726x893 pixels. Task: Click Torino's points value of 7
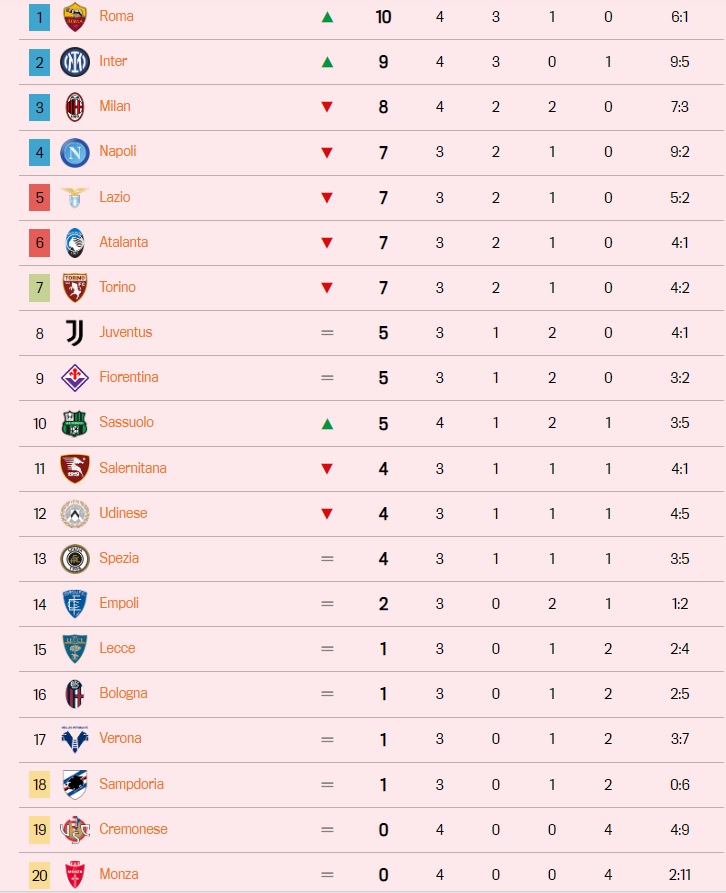(382, 287)
